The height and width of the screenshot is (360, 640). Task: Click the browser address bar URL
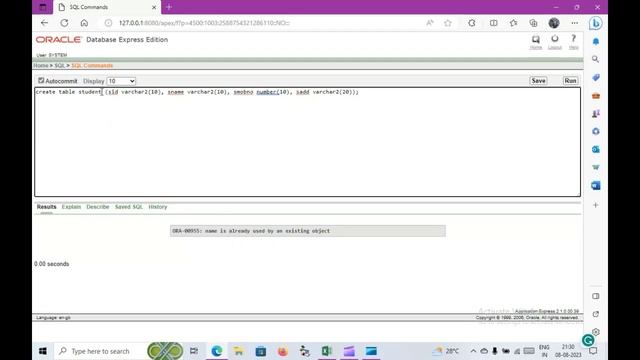click(x=204, y=23)
